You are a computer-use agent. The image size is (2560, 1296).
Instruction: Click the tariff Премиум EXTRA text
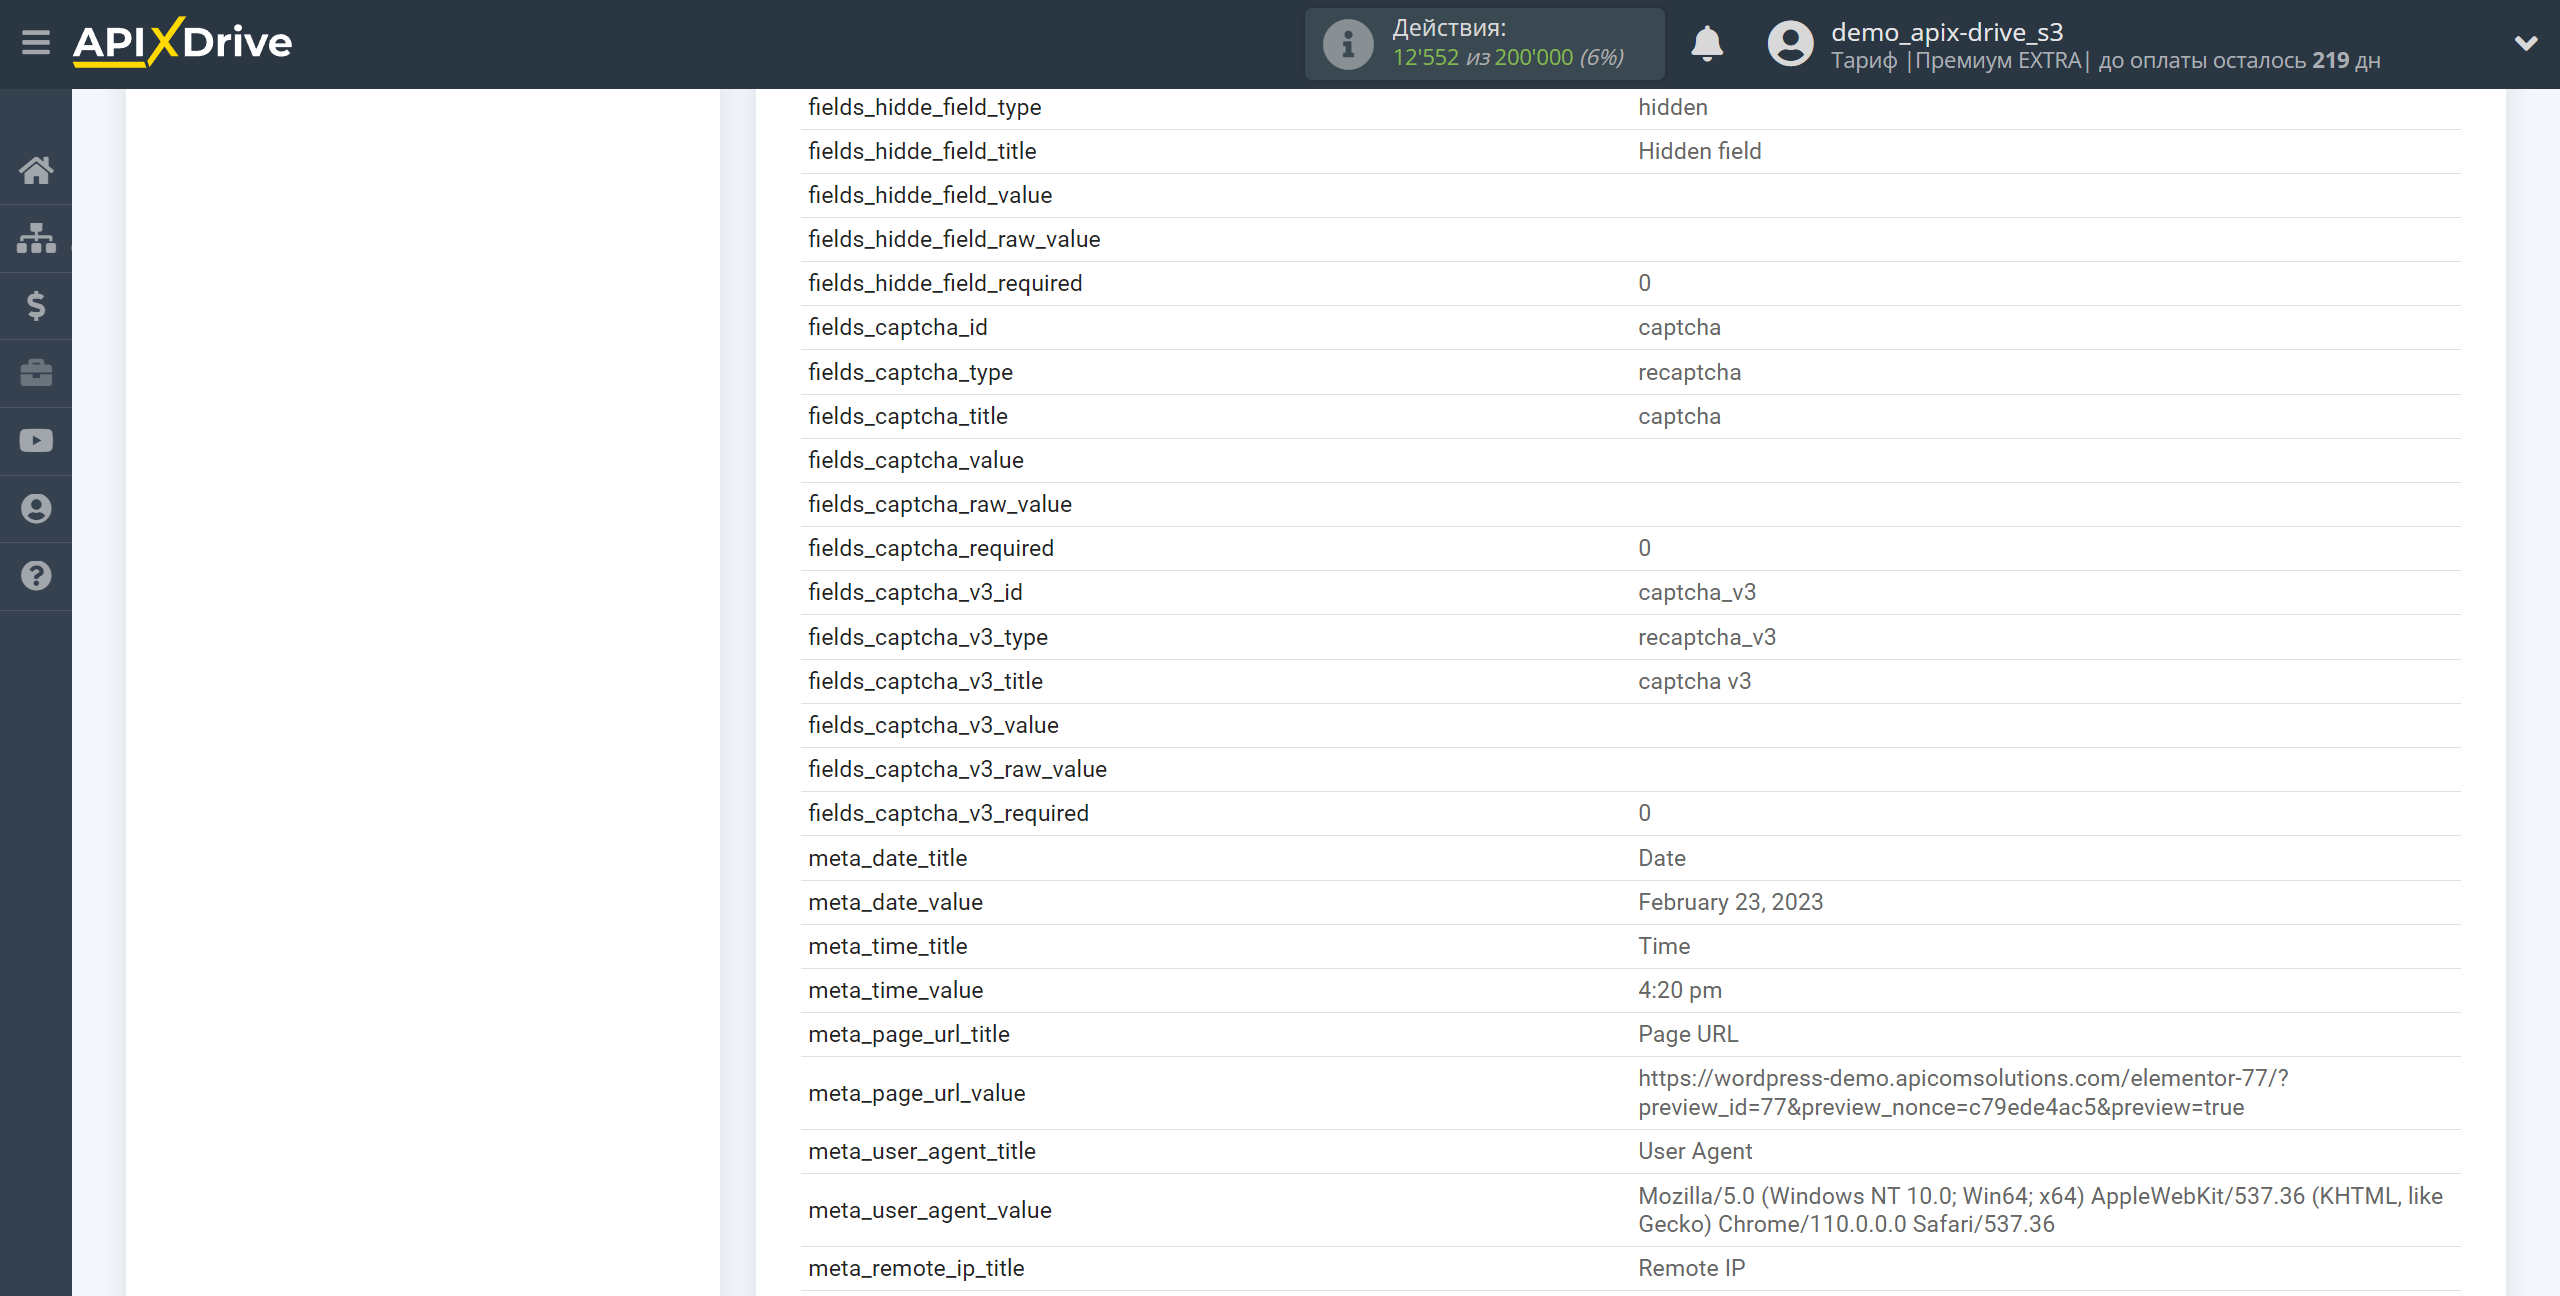[1998, 61]
